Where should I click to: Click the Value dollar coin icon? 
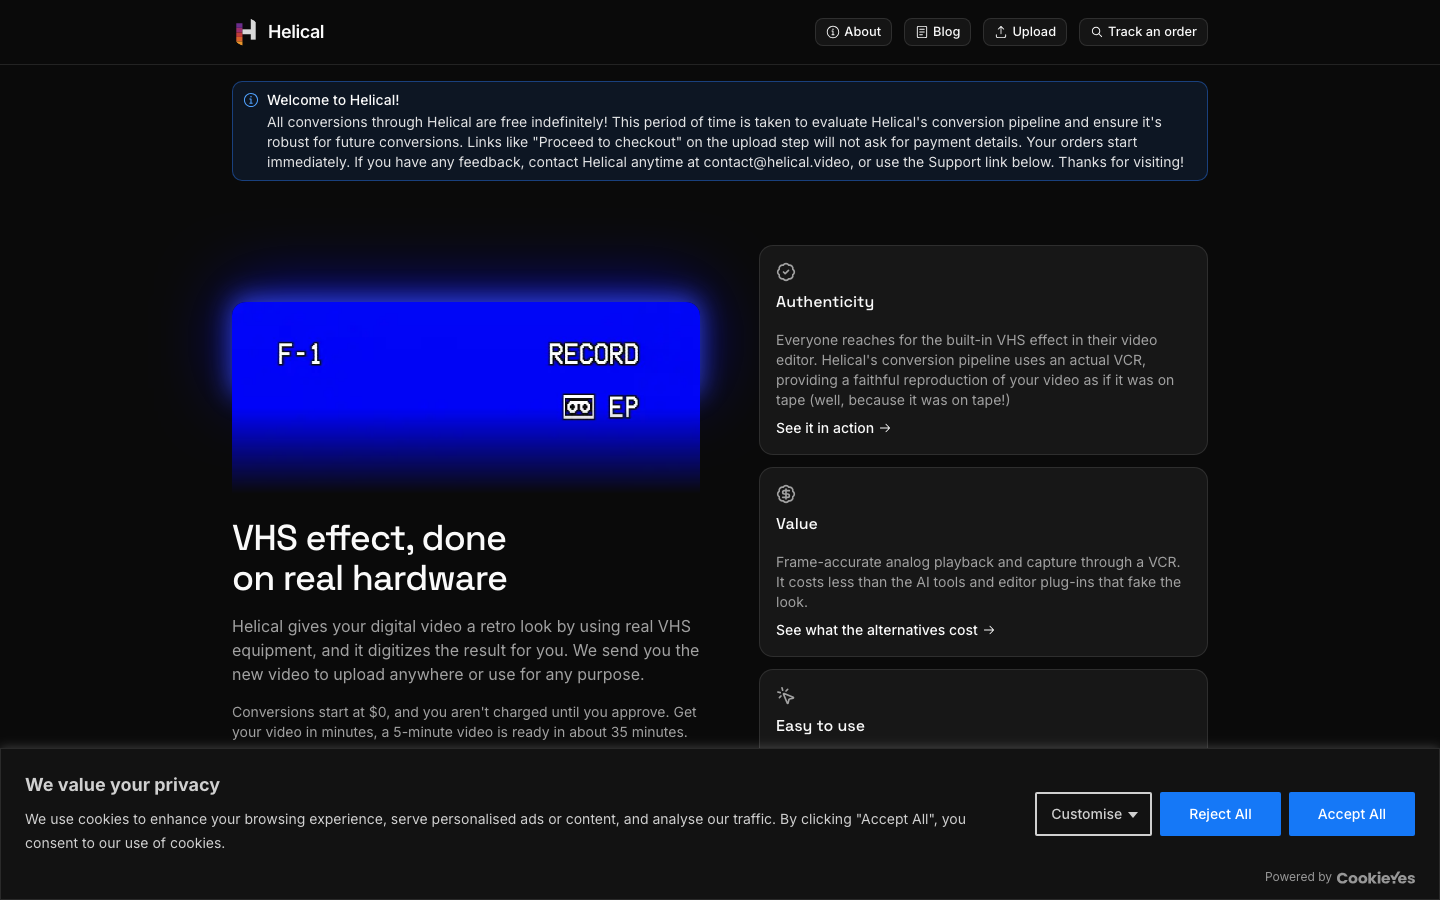[x=786, y=494]
